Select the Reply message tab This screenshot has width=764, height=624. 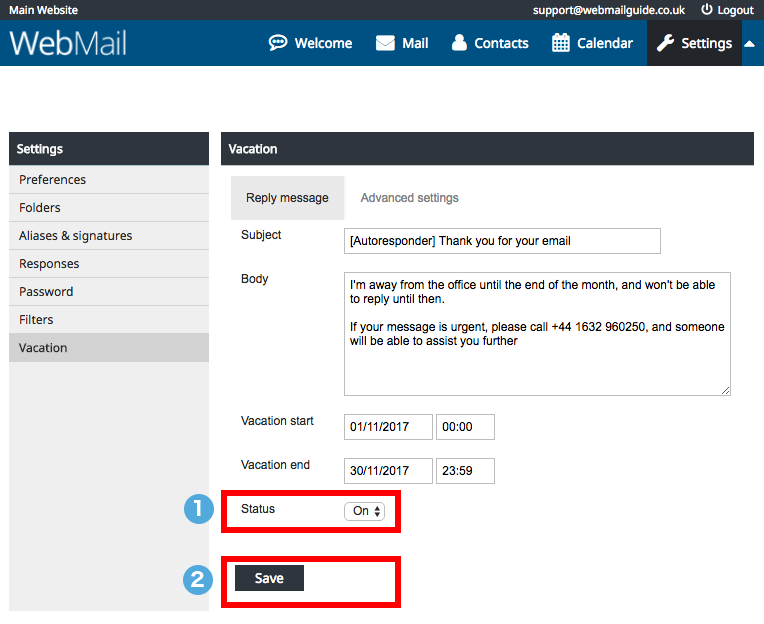287,198
